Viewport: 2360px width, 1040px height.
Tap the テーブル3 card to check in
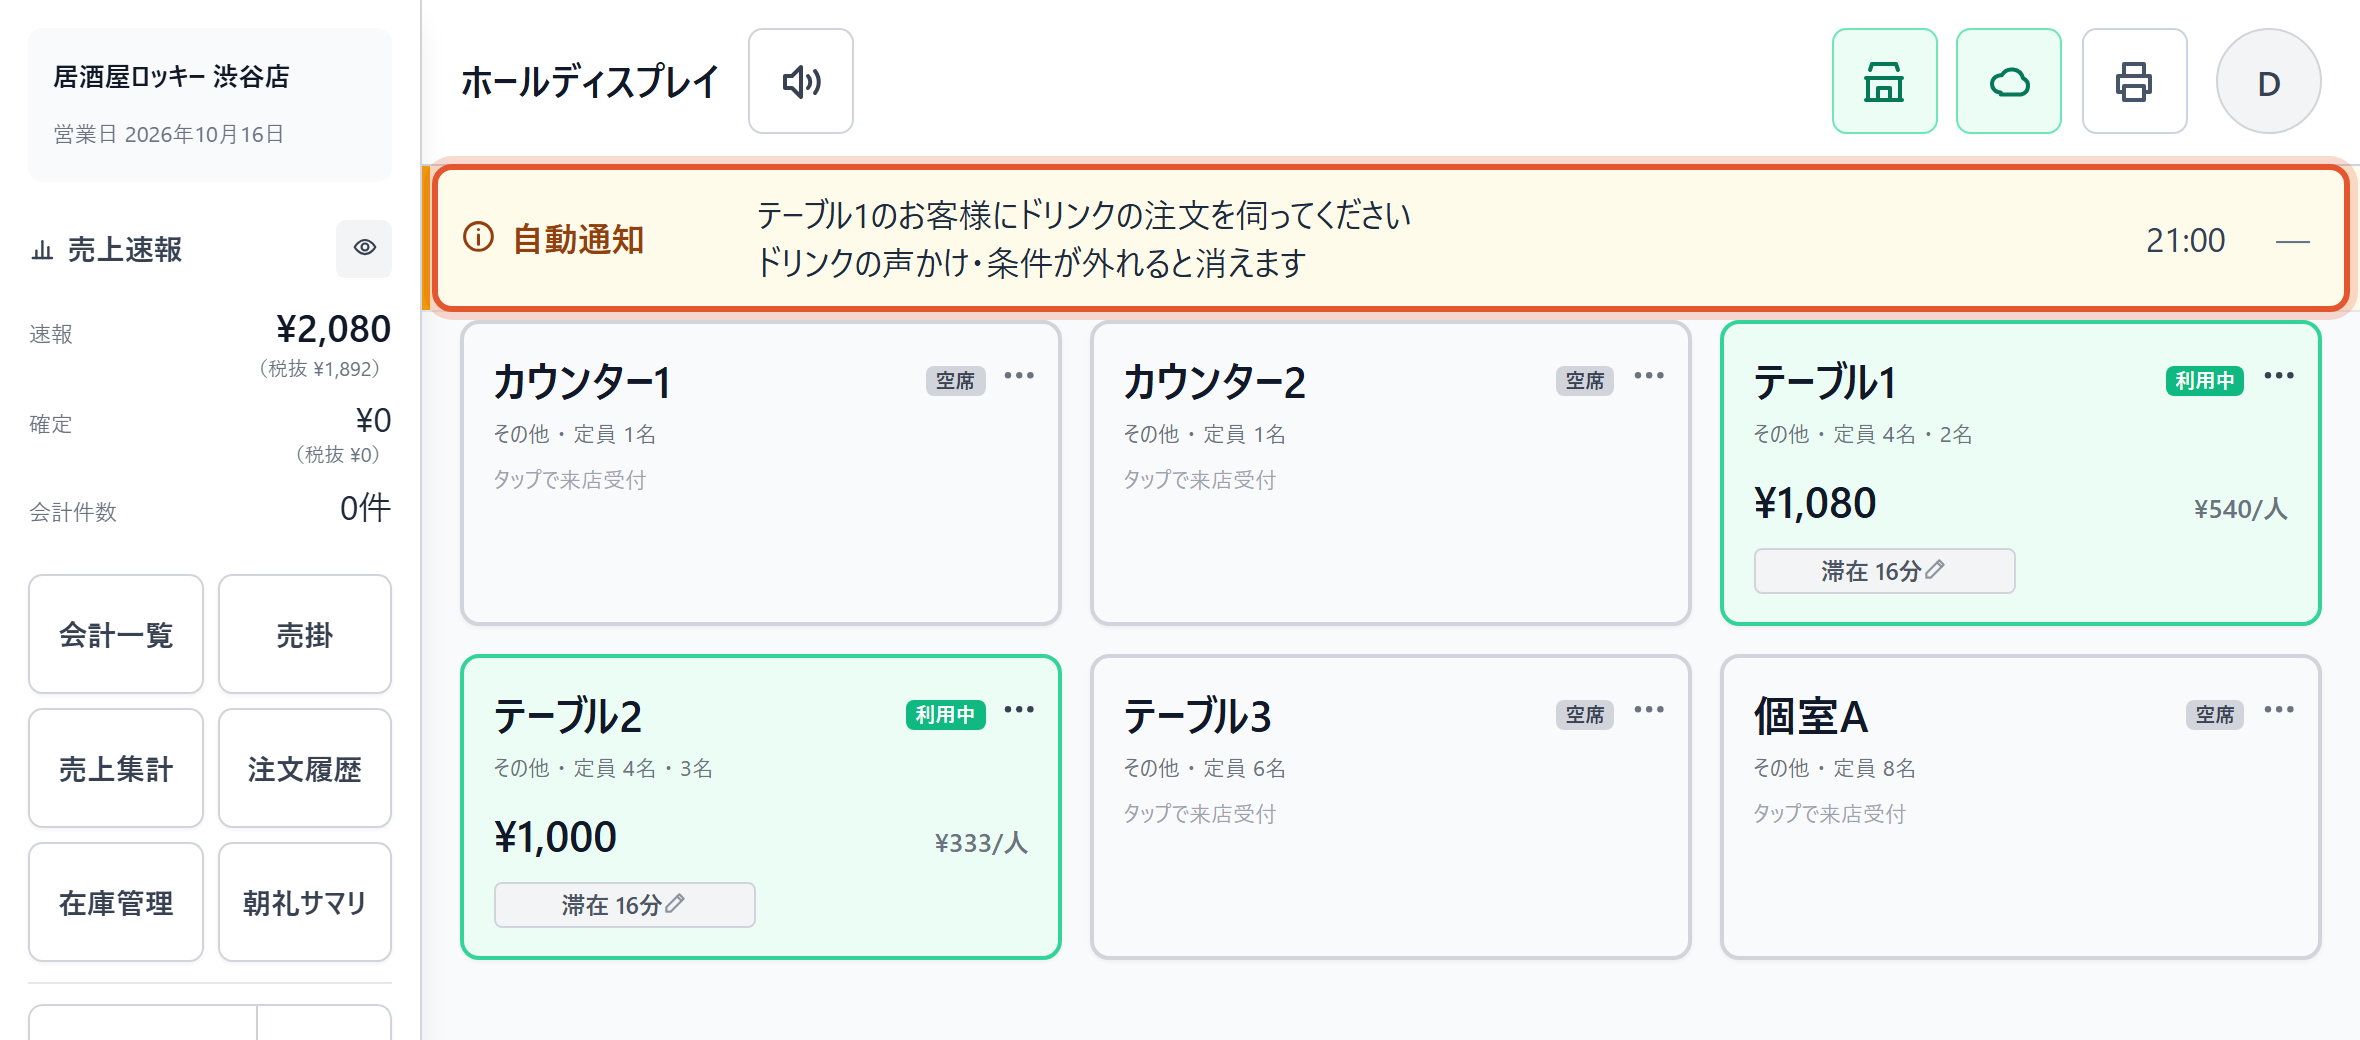point(1390,807)
